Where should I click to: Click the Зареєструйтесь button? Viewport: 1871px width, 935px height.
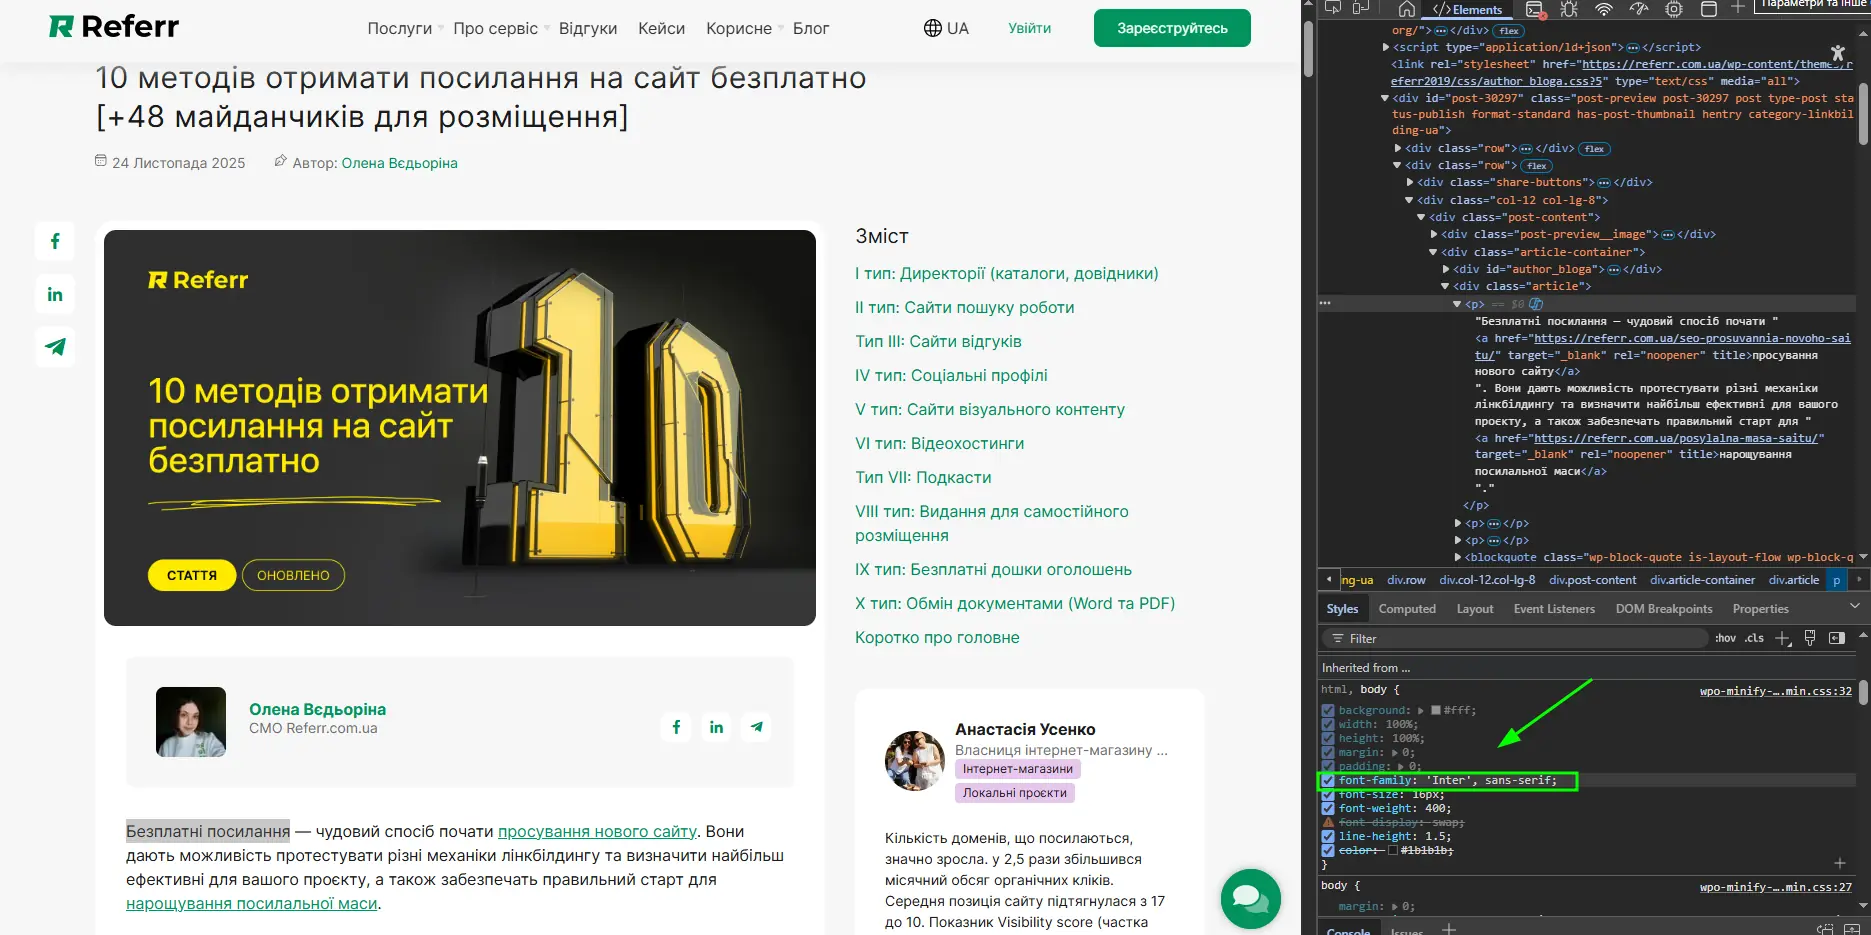(1172, 28)
